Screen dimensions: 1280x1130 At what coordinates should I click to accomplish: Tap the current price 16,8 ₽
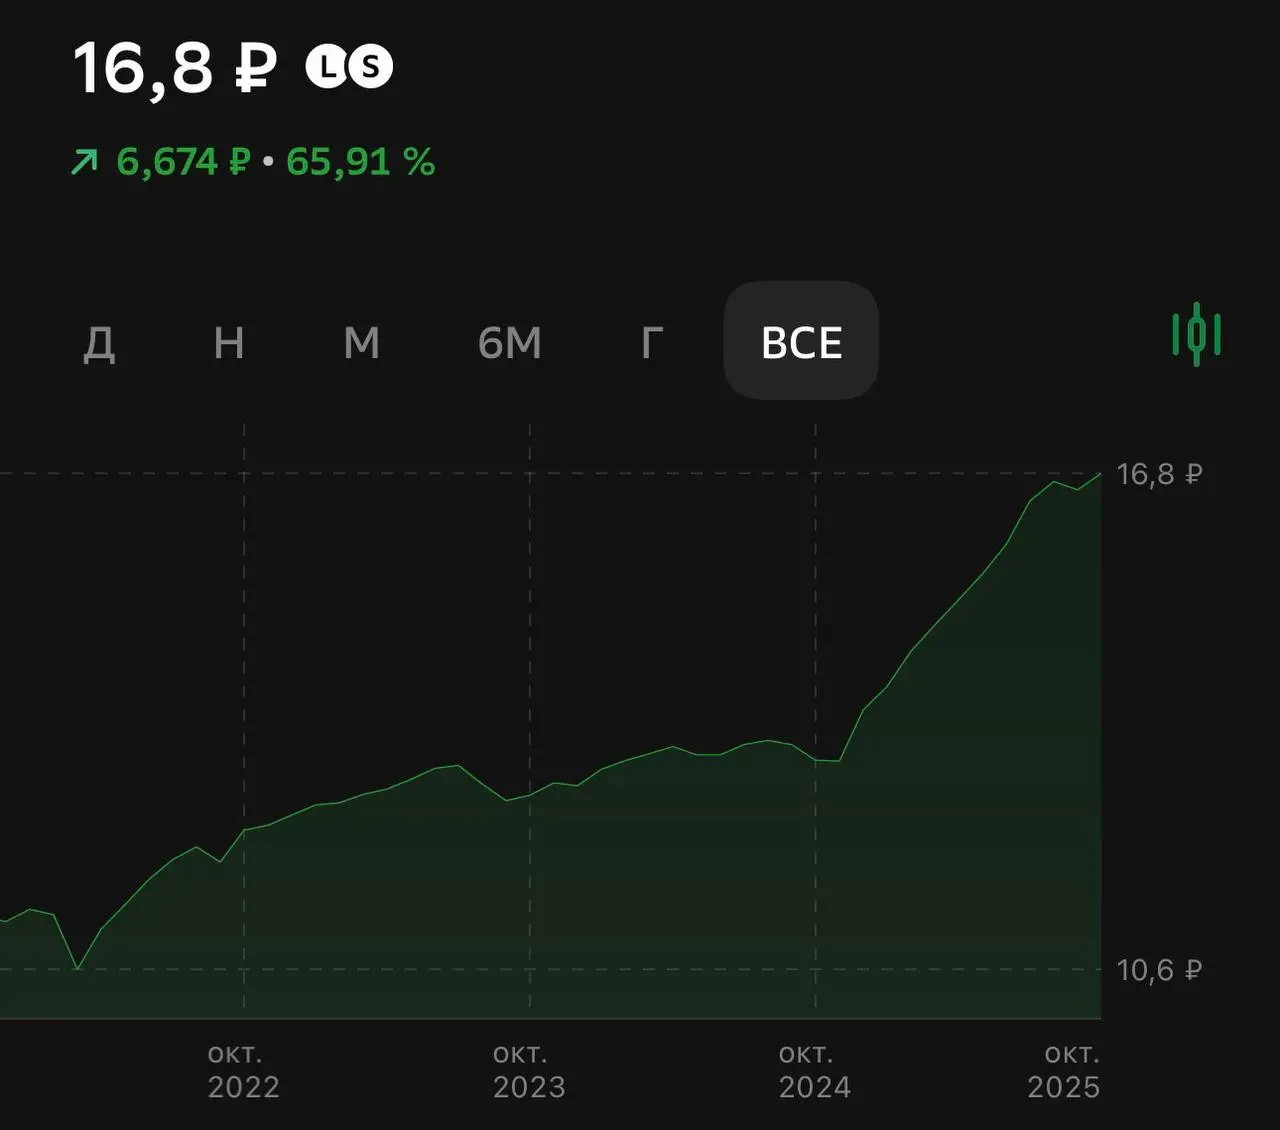175,68
